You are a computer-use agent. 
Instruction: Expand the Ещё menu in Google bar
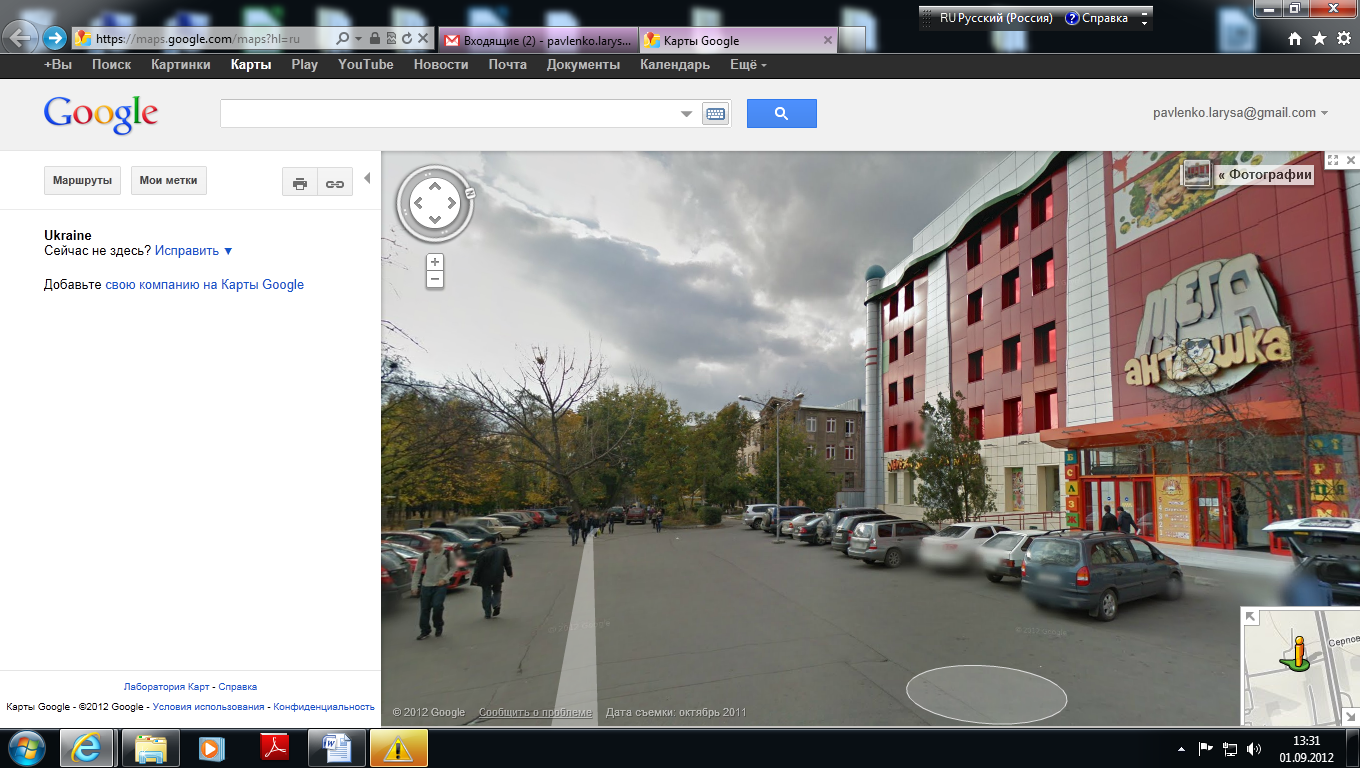pyautogui.click(x=748, y=65)
